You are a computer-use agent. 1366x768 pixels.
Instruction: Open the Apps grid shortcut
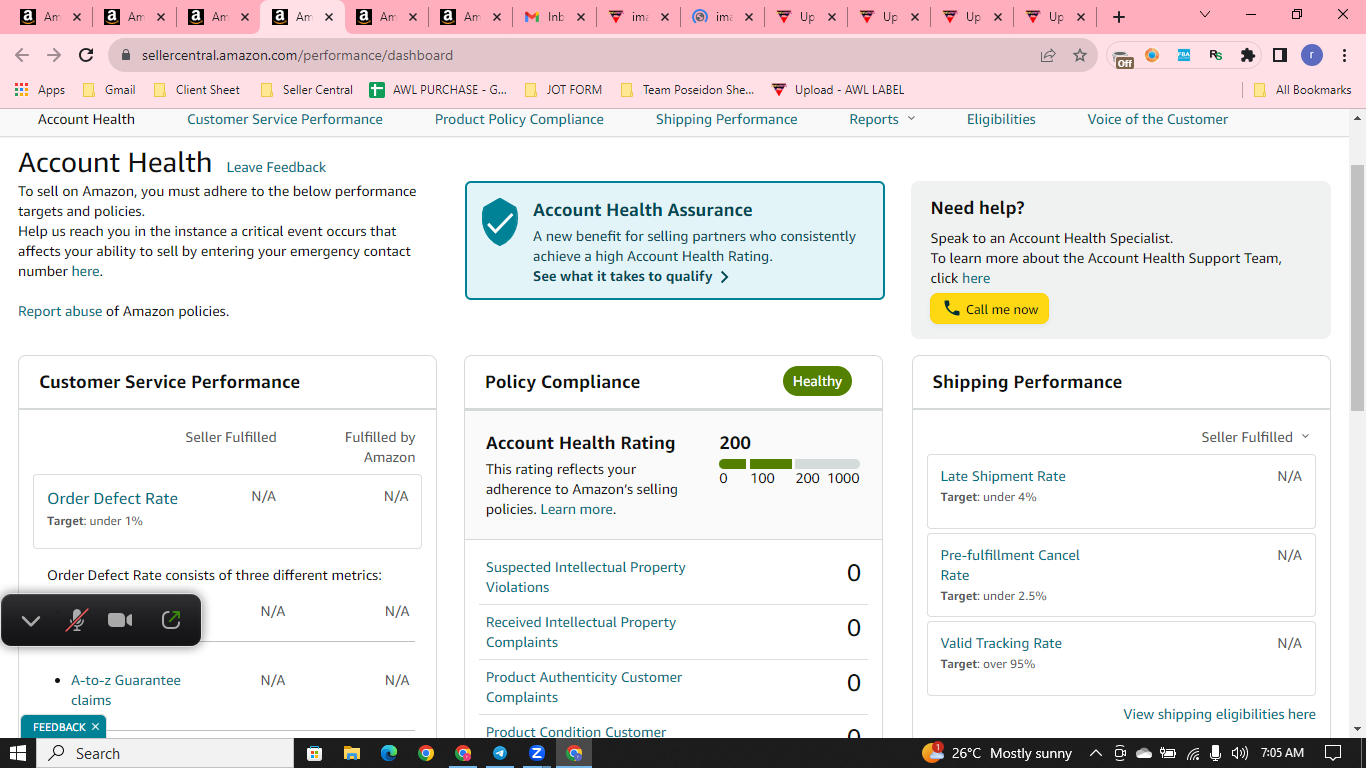point(40,89)
